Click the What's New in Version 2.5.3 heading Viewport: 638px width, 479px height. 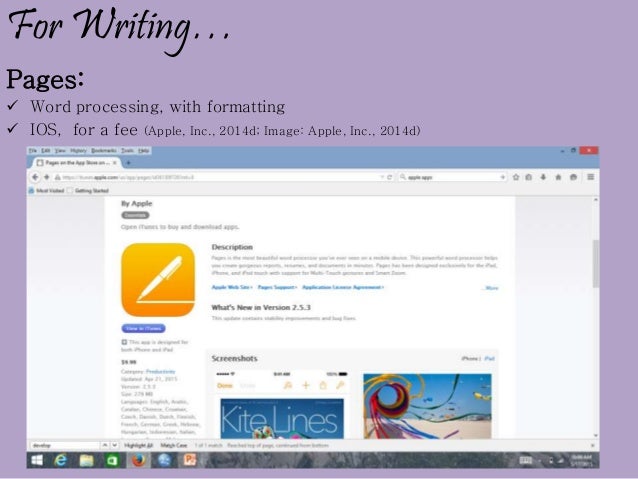click(x=261, y=307)
